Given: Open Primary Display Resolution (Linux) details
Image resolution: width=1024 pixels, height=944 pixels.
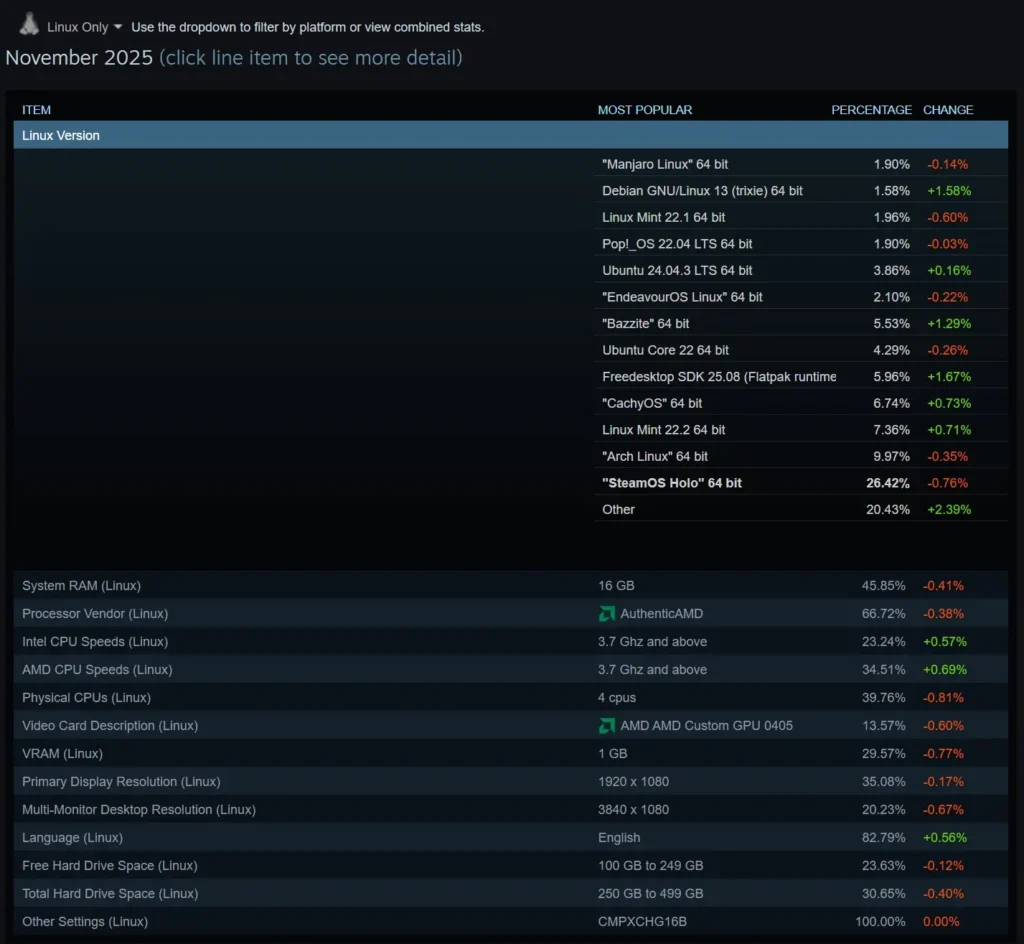Looking at the screenshot, I should click(x=121, y=781).
